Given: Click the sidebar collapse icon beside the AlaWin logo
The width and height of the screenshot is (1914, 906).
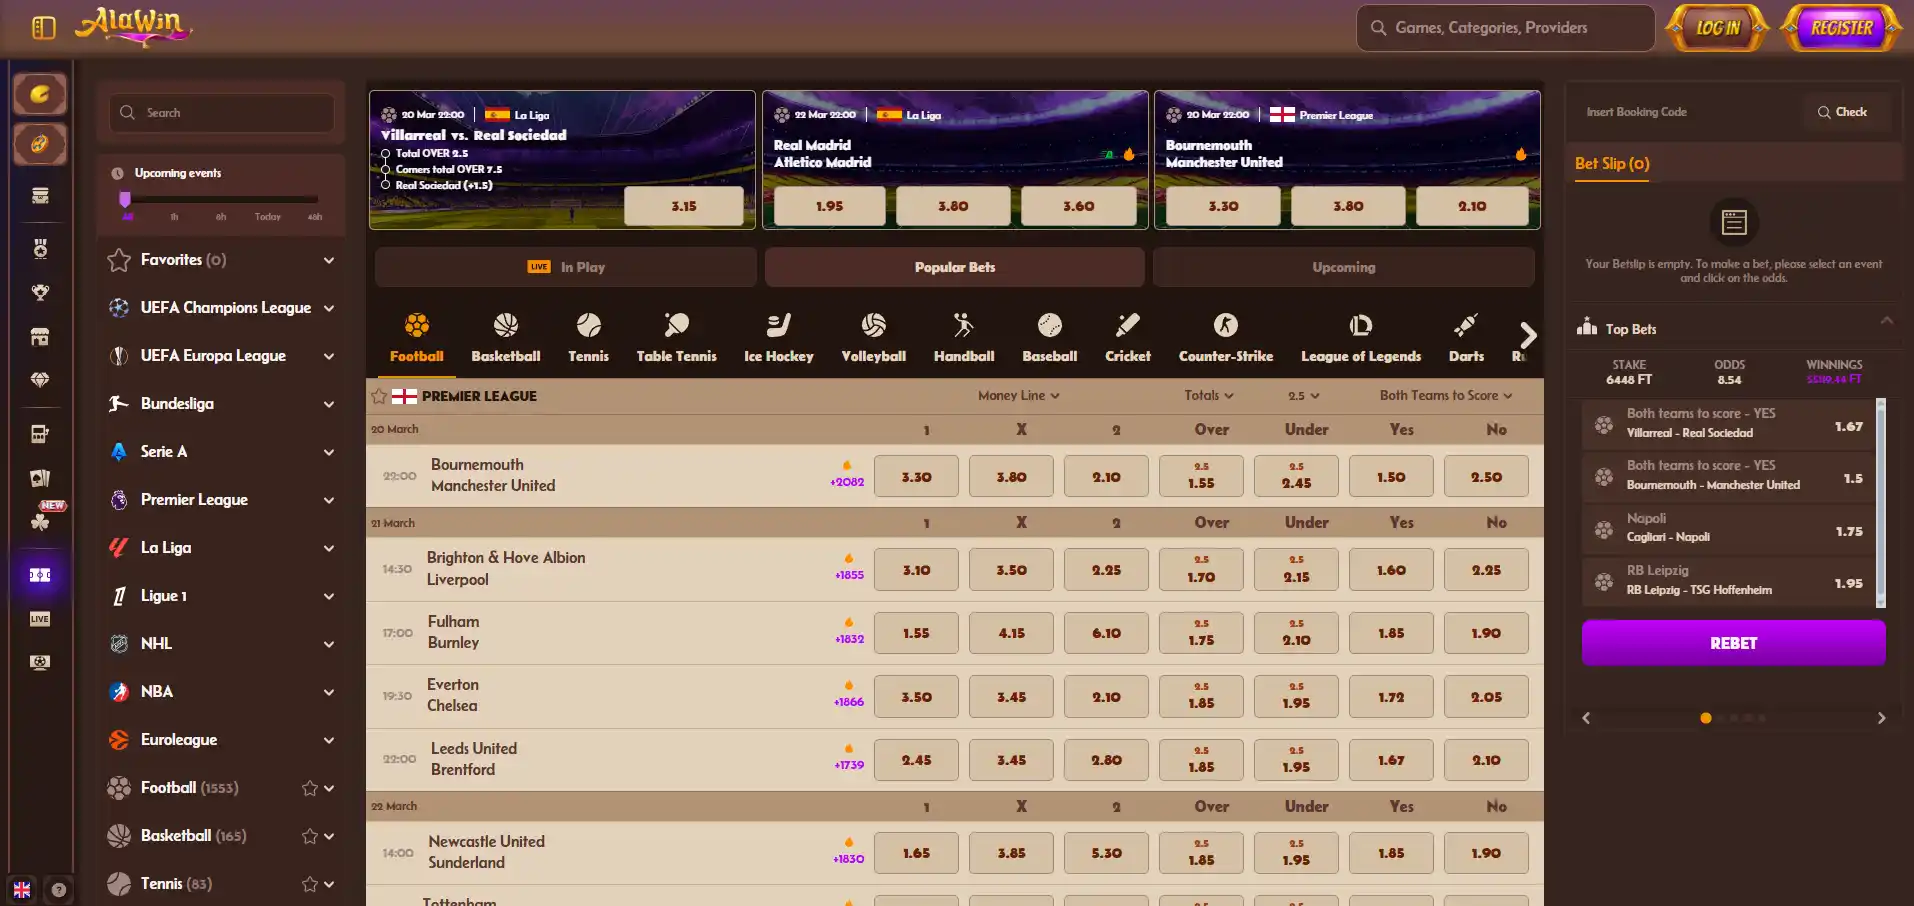Looking at the screenshot, I should [43, 28].
